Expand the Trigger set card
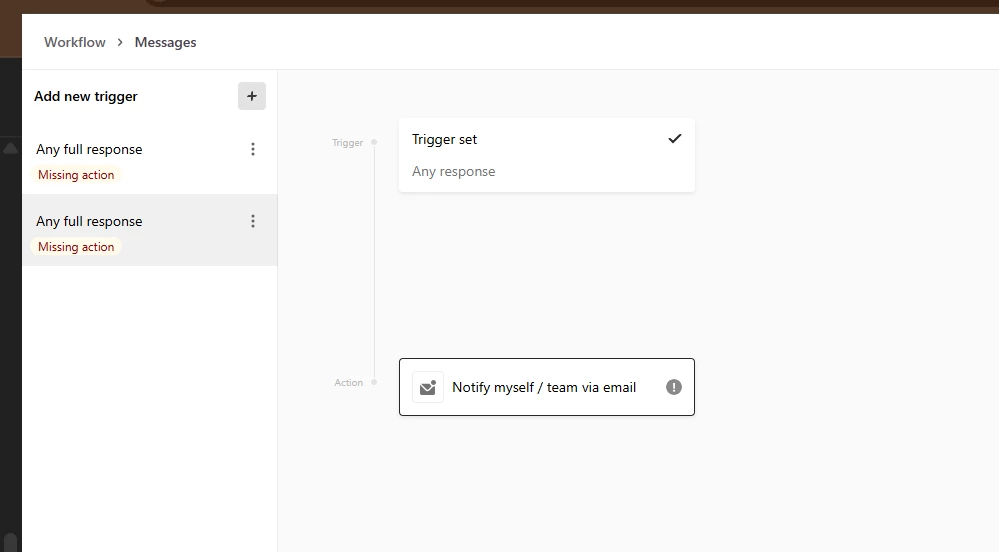Viewport: 999px width, 552px height. tap(530, 139)
